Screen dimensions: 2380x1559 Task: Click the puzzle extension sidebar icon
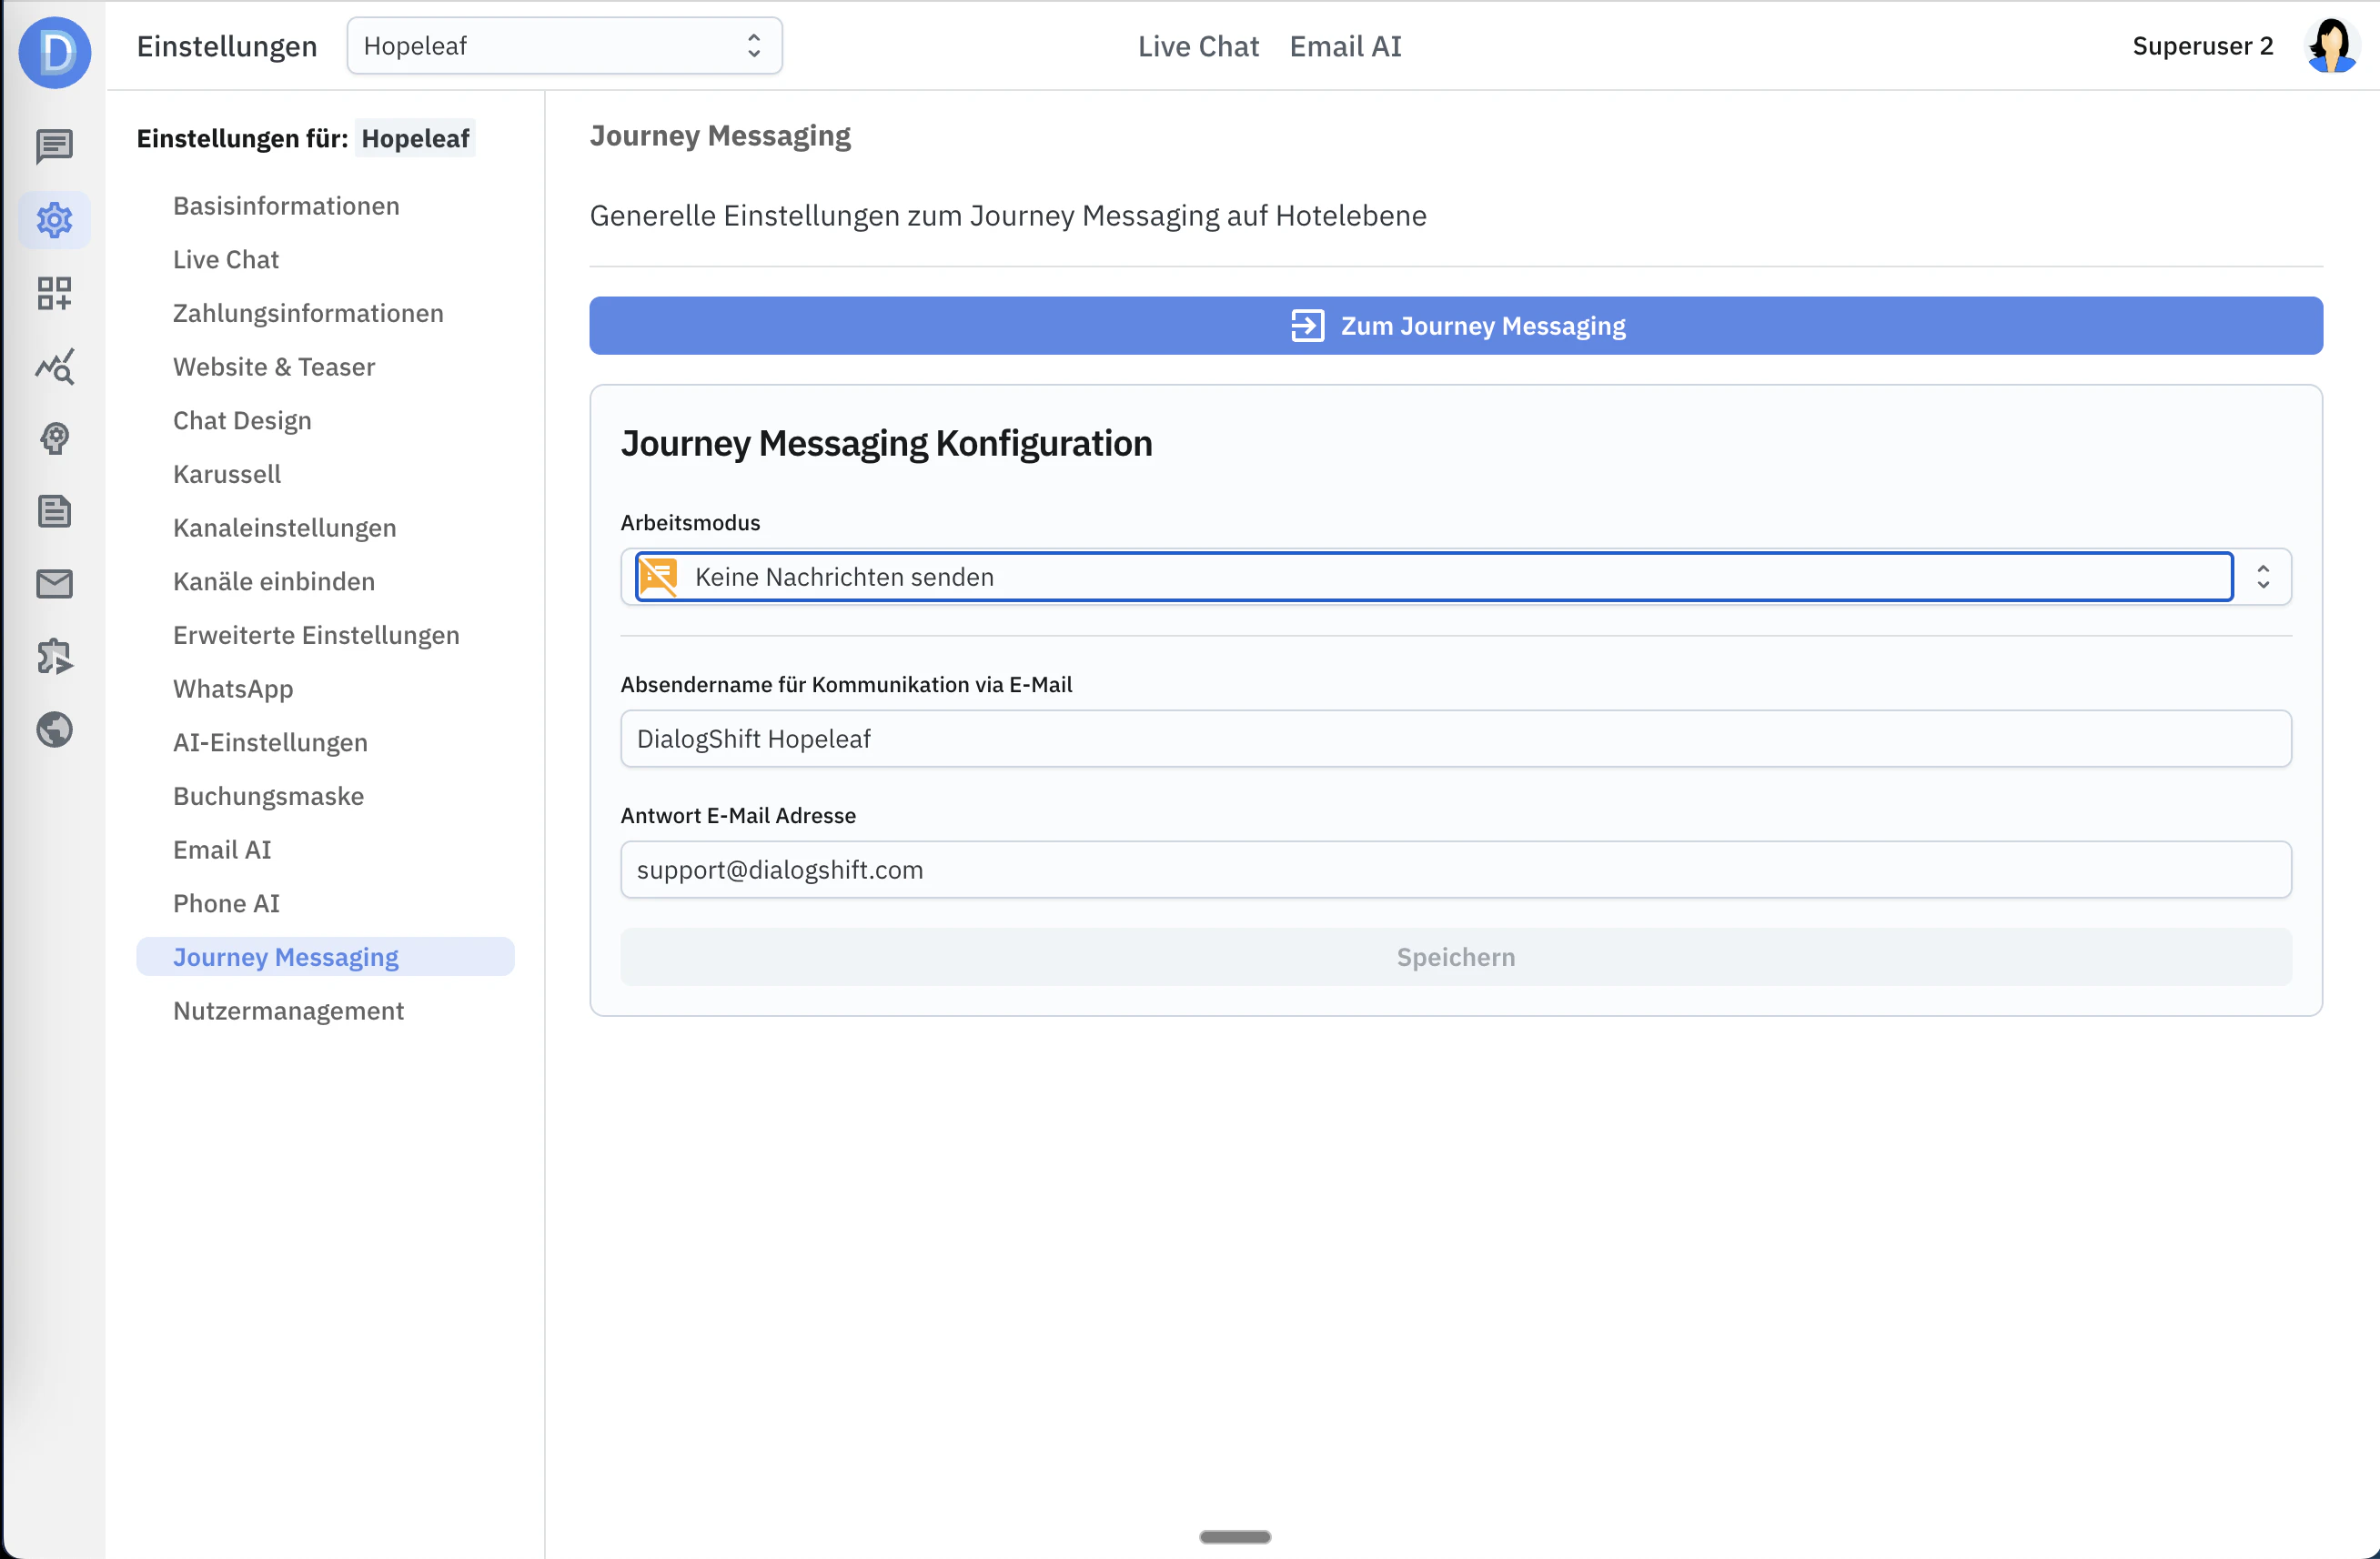click(x=54, y=656)
